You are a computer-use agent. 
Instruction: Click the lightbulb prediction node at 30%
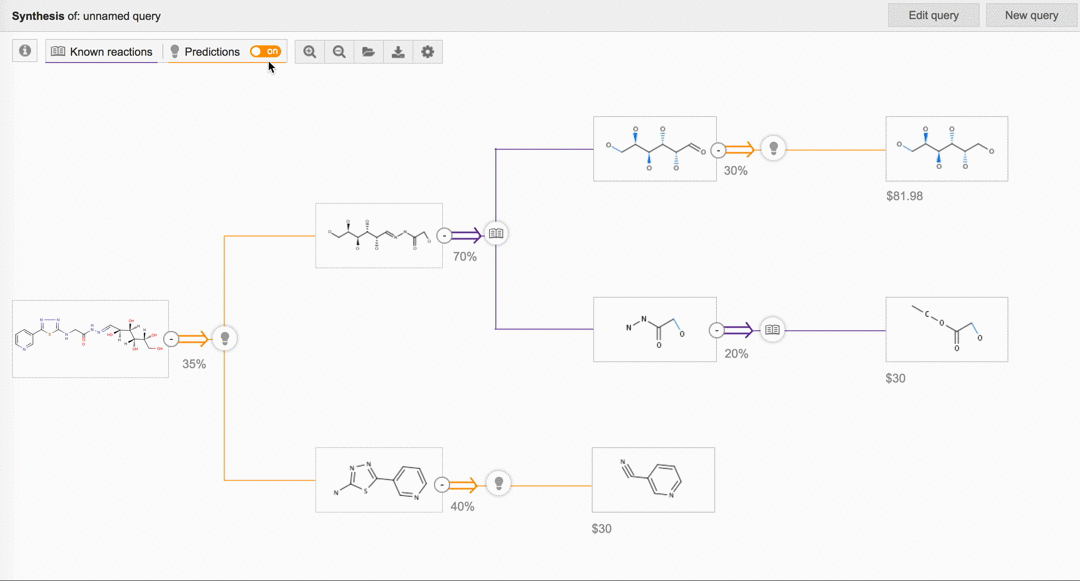coord(773,149)
